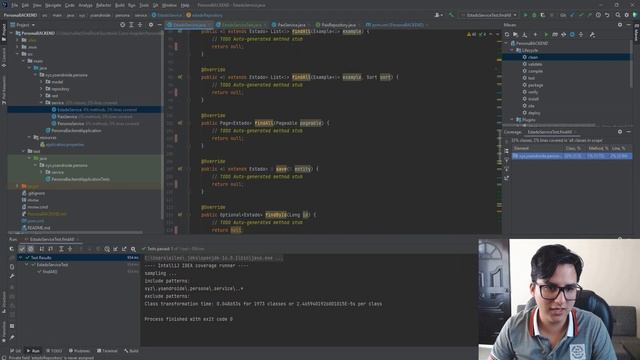Select package goal in Maven Lifecycle
640x360 pixels.
tap(535, 85)
